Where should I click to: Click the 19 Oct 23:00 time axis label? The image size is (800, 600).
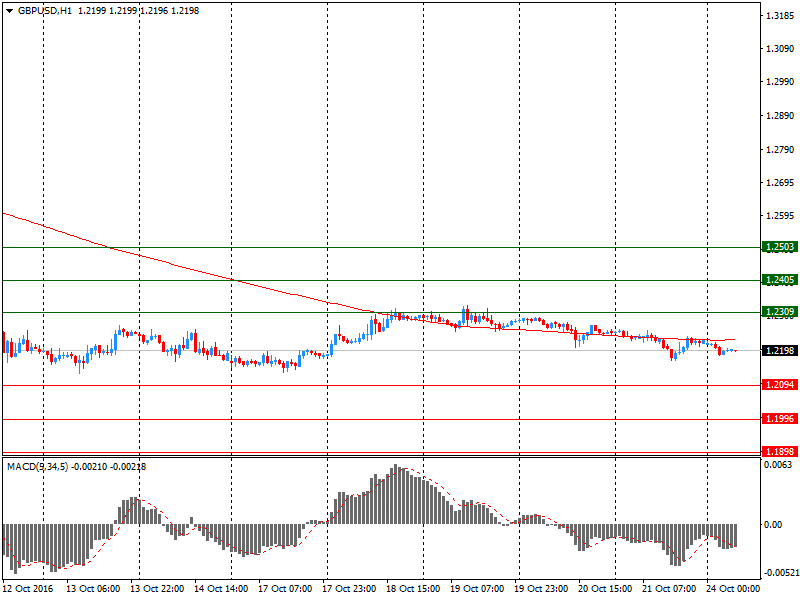541,589
